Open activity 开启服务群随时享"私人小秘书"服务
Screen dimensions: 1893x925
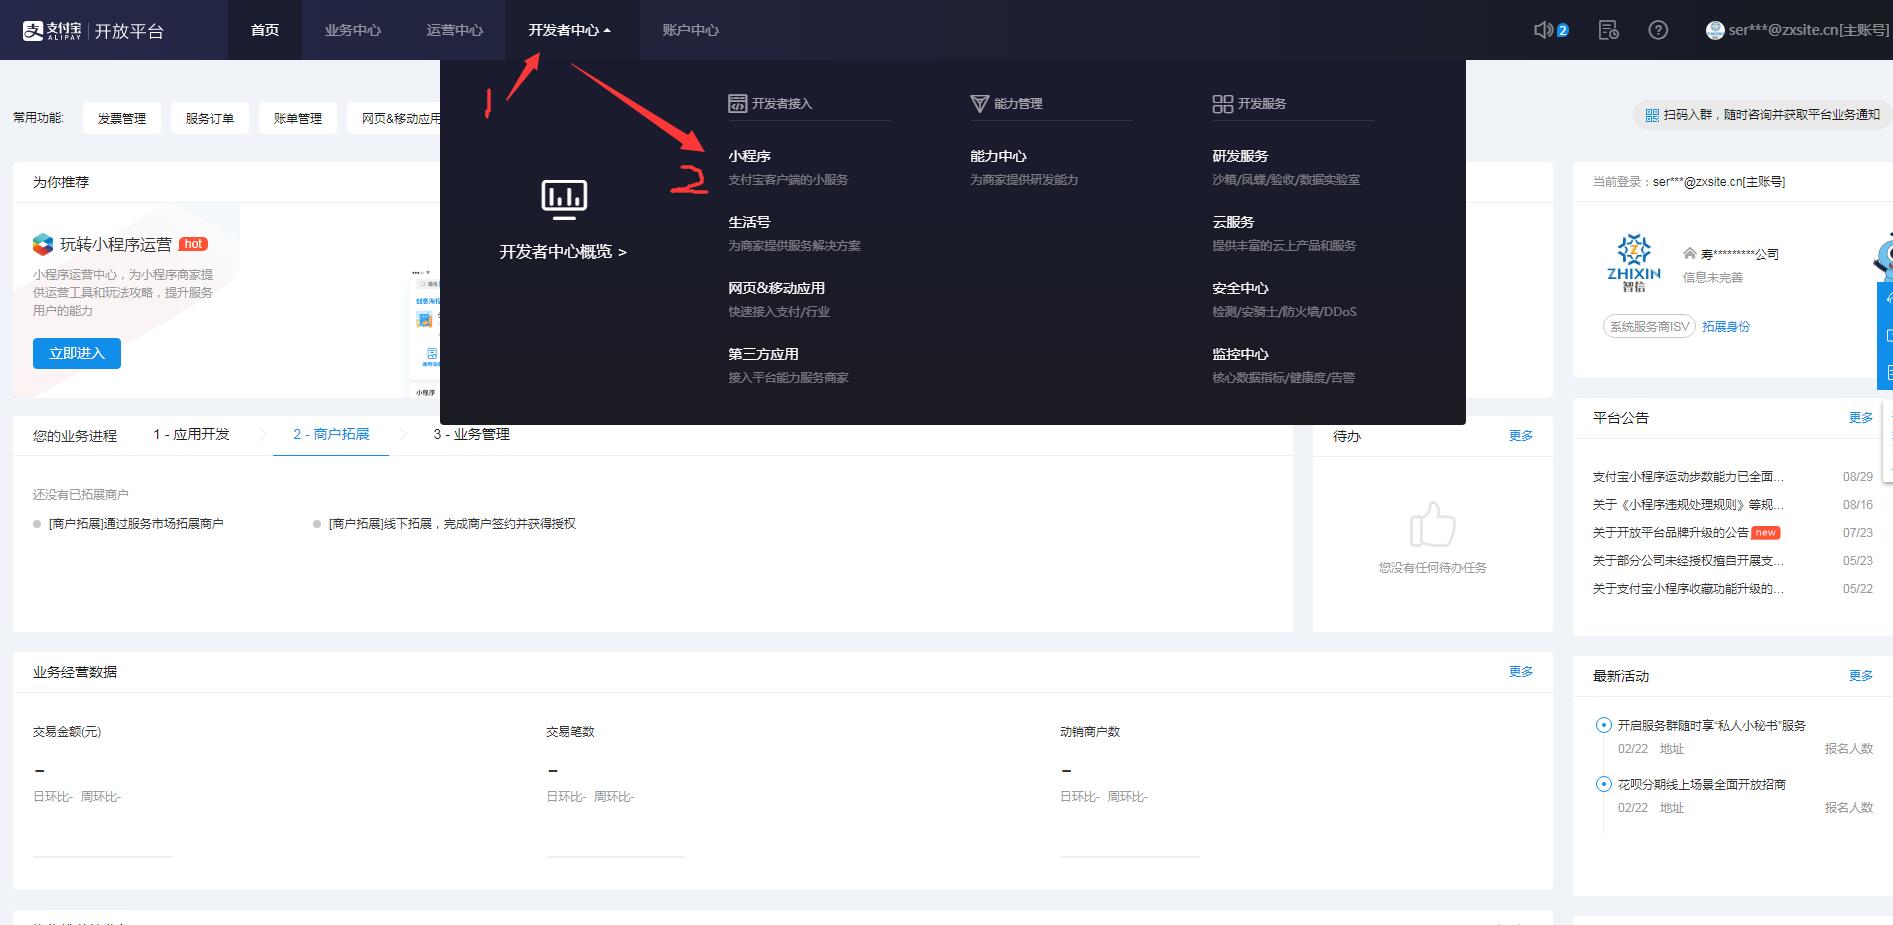pos(1712,725)
